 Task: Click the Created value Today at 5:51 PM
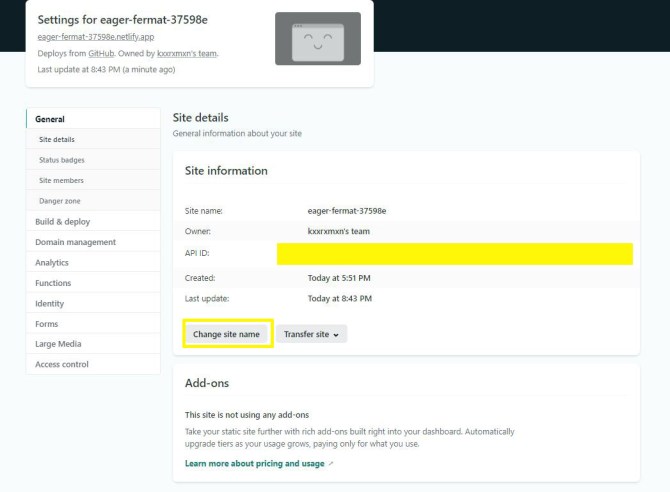[x=339, y=278]
